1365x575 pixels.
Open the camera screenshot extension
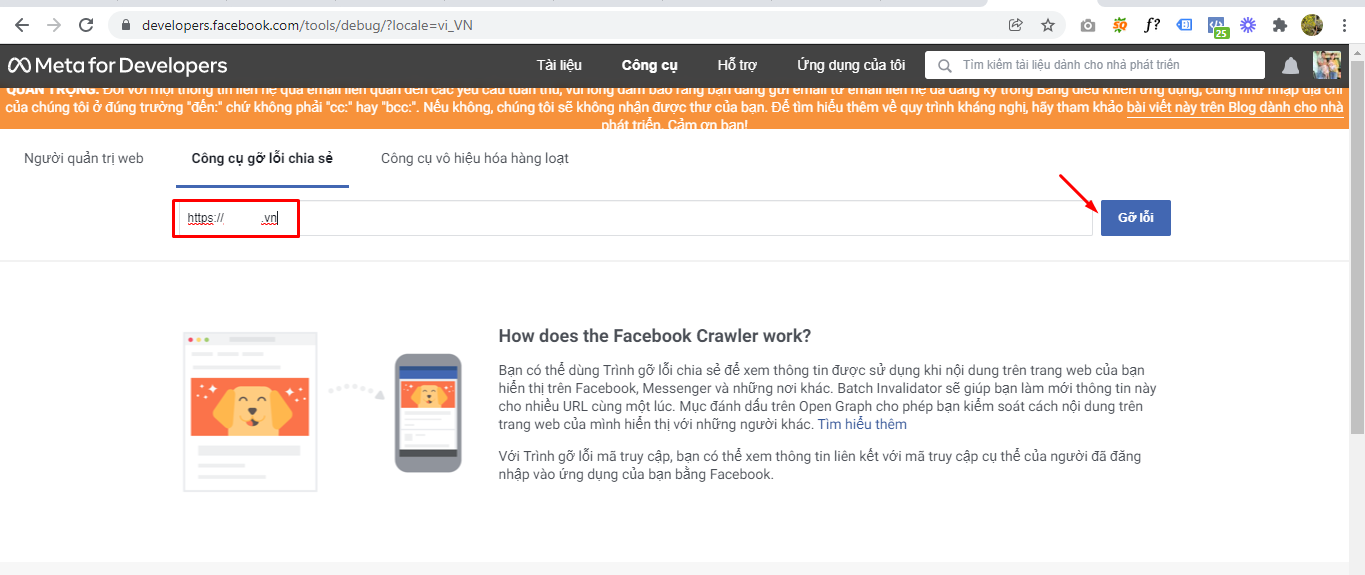1088,26
